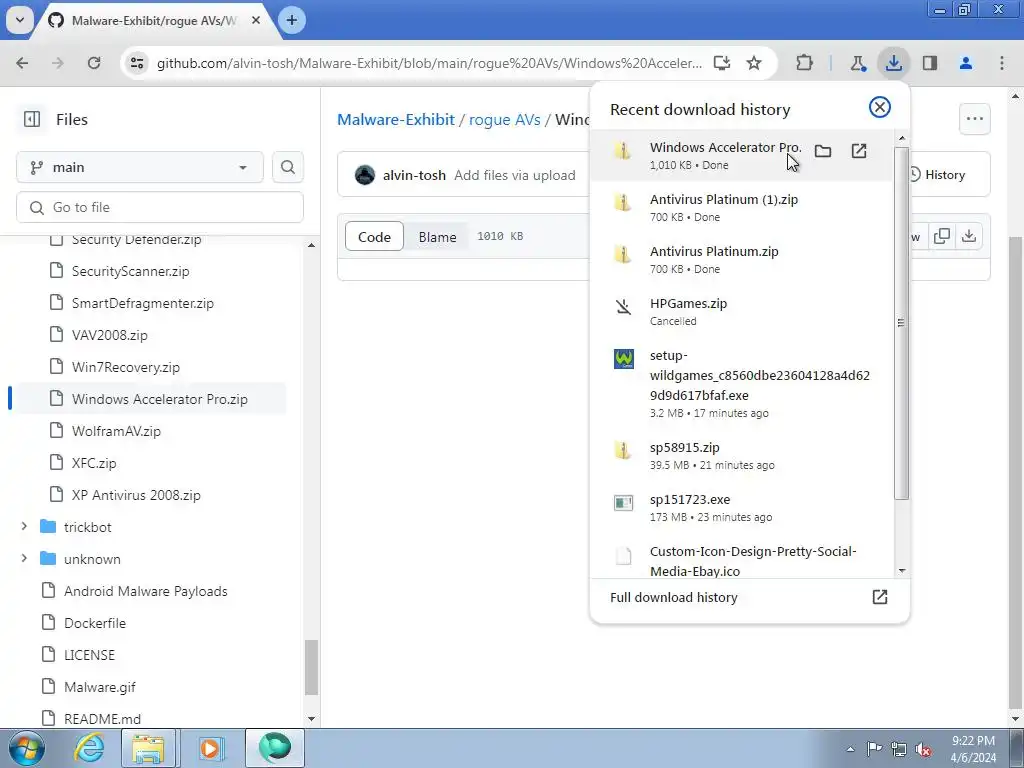Open Chrome Labs flask icon
This screenshot has width=1024, height=768.
857,63
